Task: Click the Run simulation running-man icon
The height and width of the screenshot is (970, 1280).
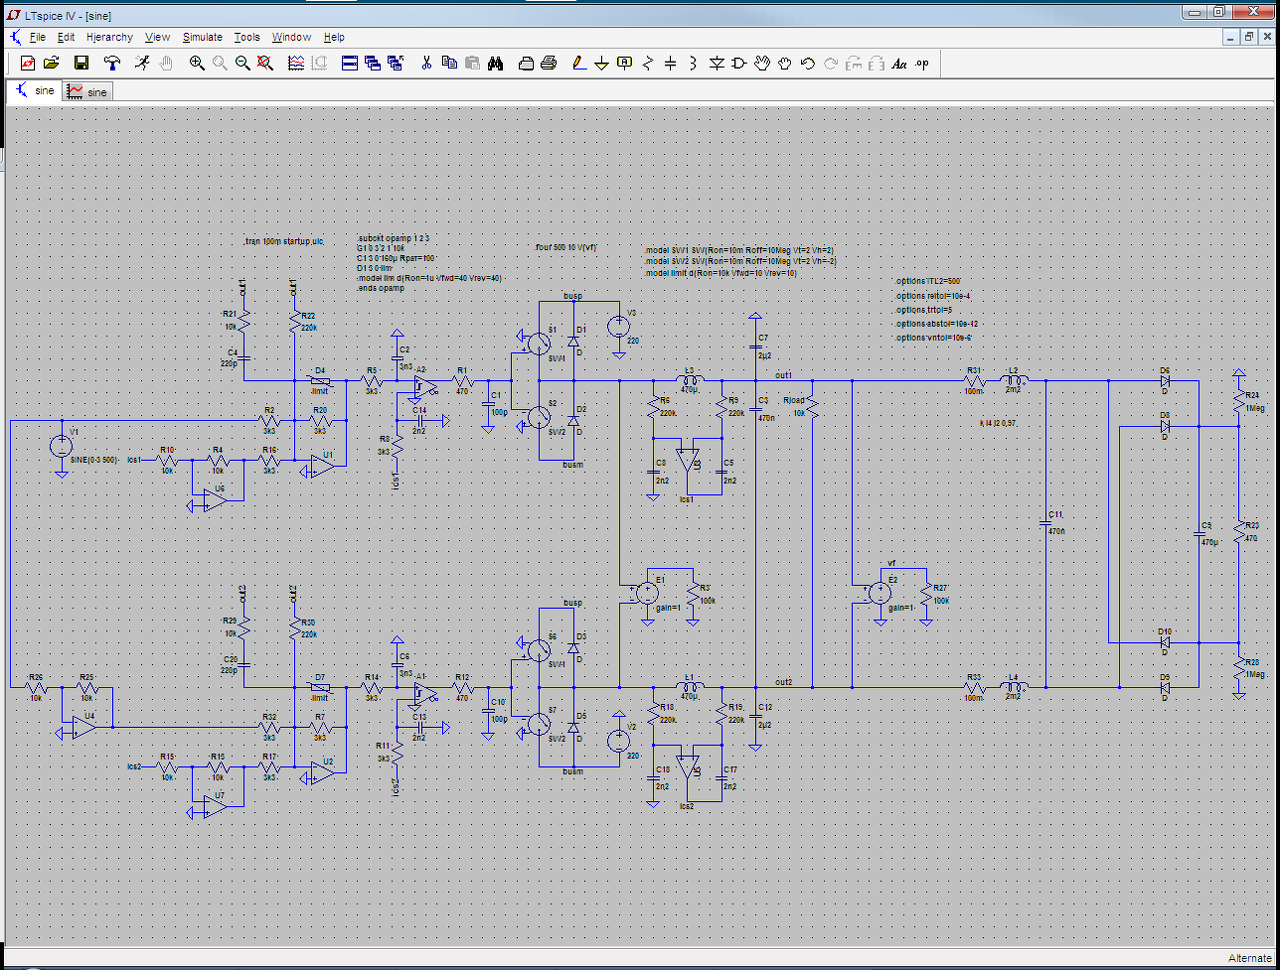Action: (x=143, y=63)
